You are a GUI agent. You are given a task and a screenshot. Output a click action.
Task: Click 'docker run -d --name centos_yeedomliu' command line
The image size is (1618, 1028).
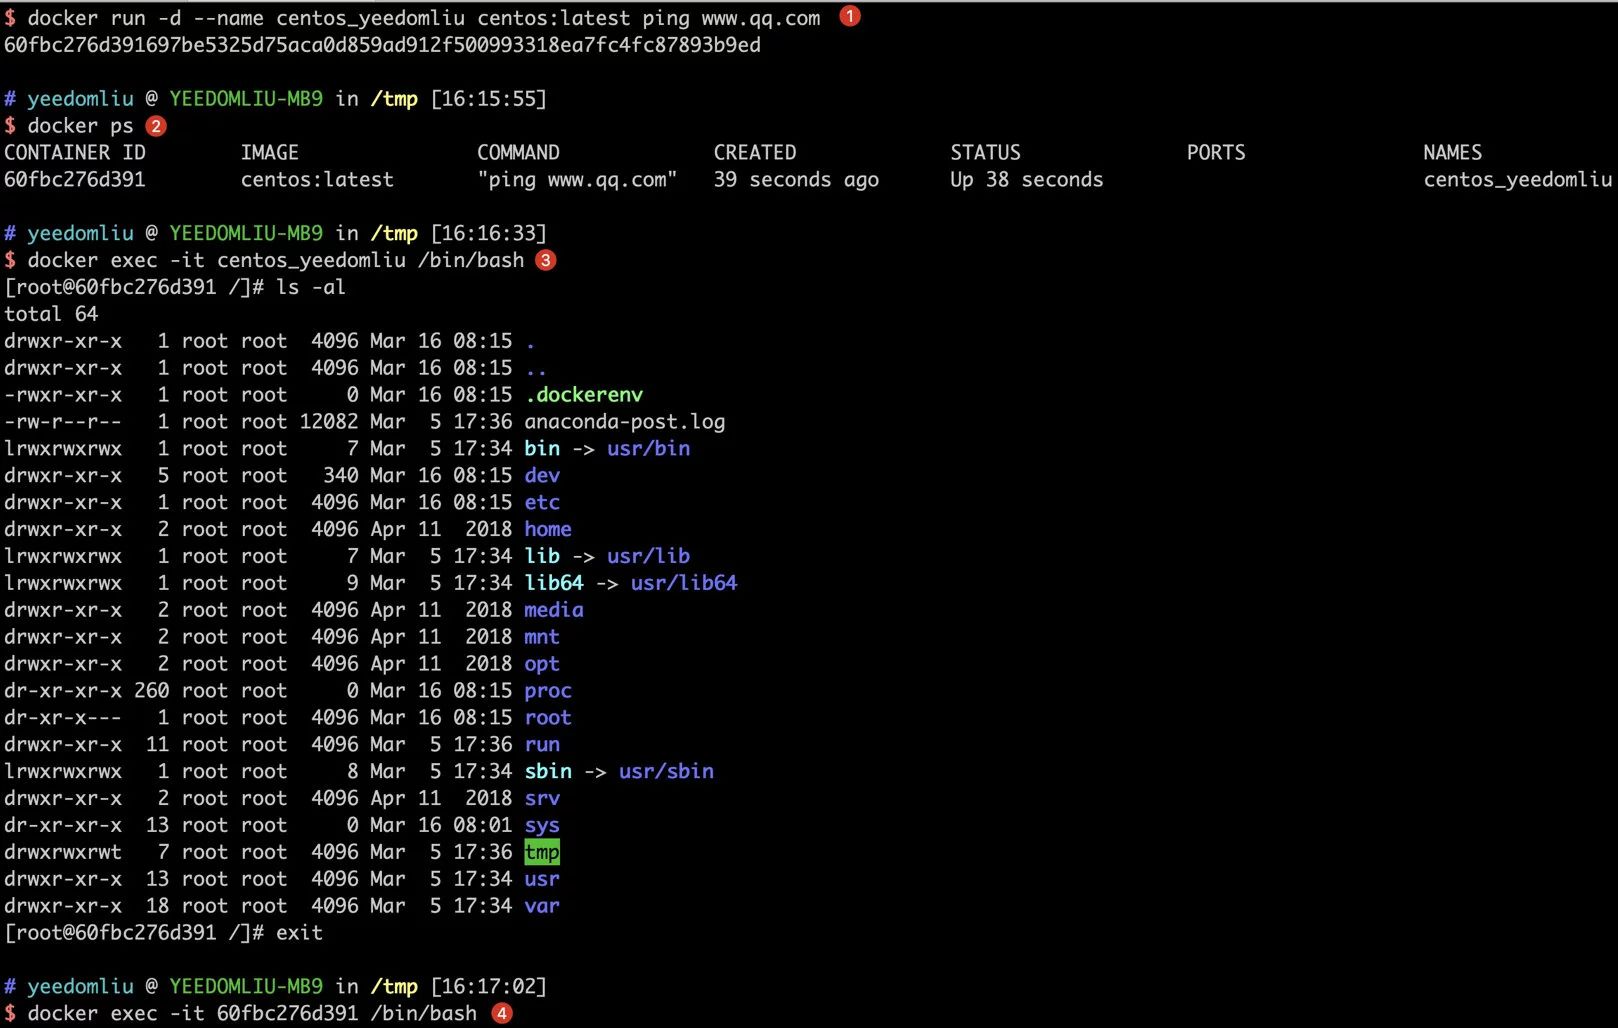coord(424,18)
